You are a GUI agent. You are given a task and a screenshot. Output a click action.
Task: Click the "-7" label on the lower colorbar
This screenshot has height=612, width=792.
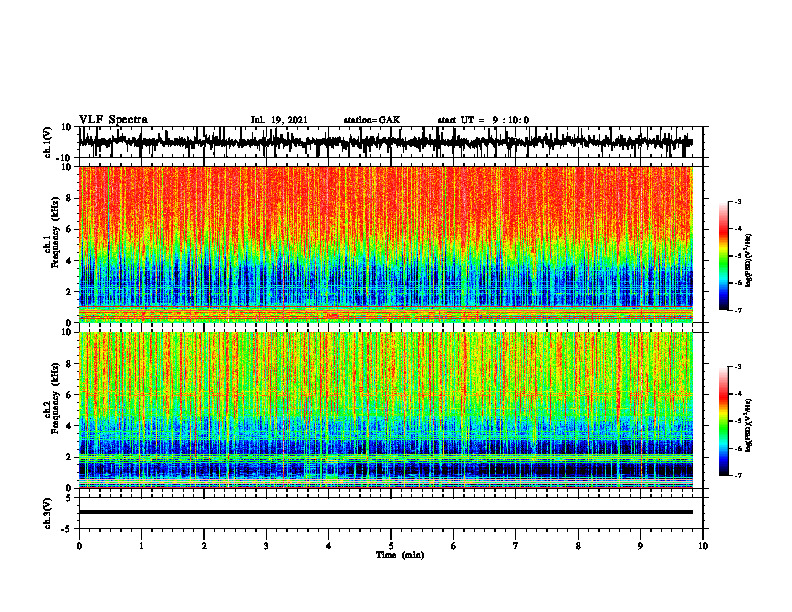[737, 475]
